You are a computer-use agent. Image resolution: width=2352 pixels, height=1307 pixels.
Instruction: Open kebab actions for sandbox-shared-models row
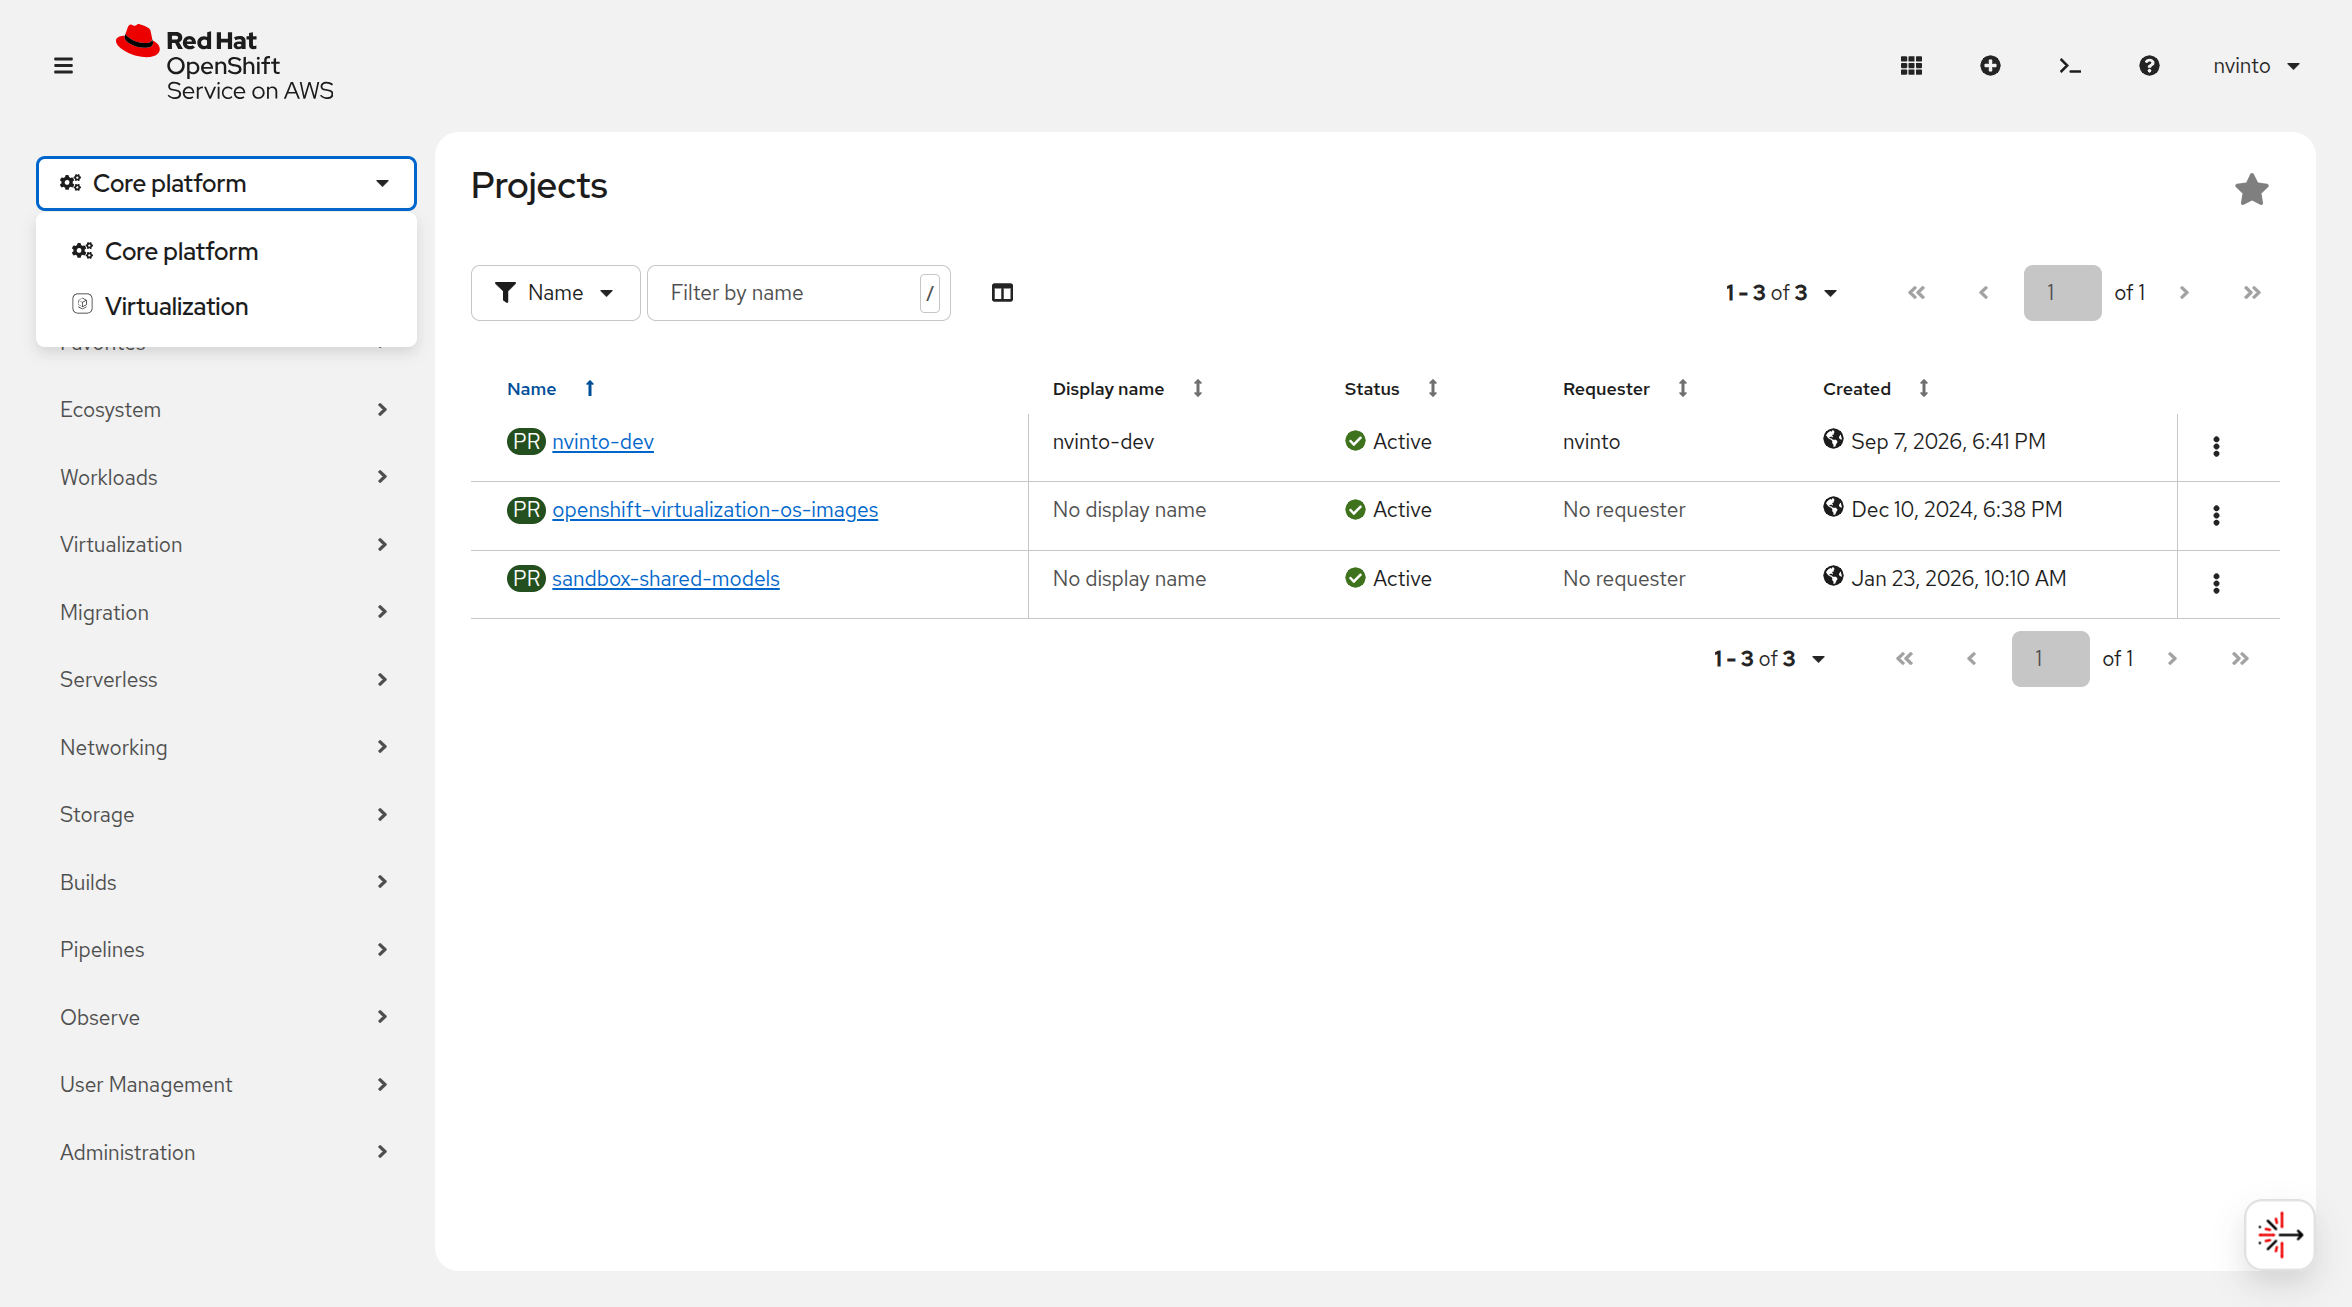tap(2216, 583)
